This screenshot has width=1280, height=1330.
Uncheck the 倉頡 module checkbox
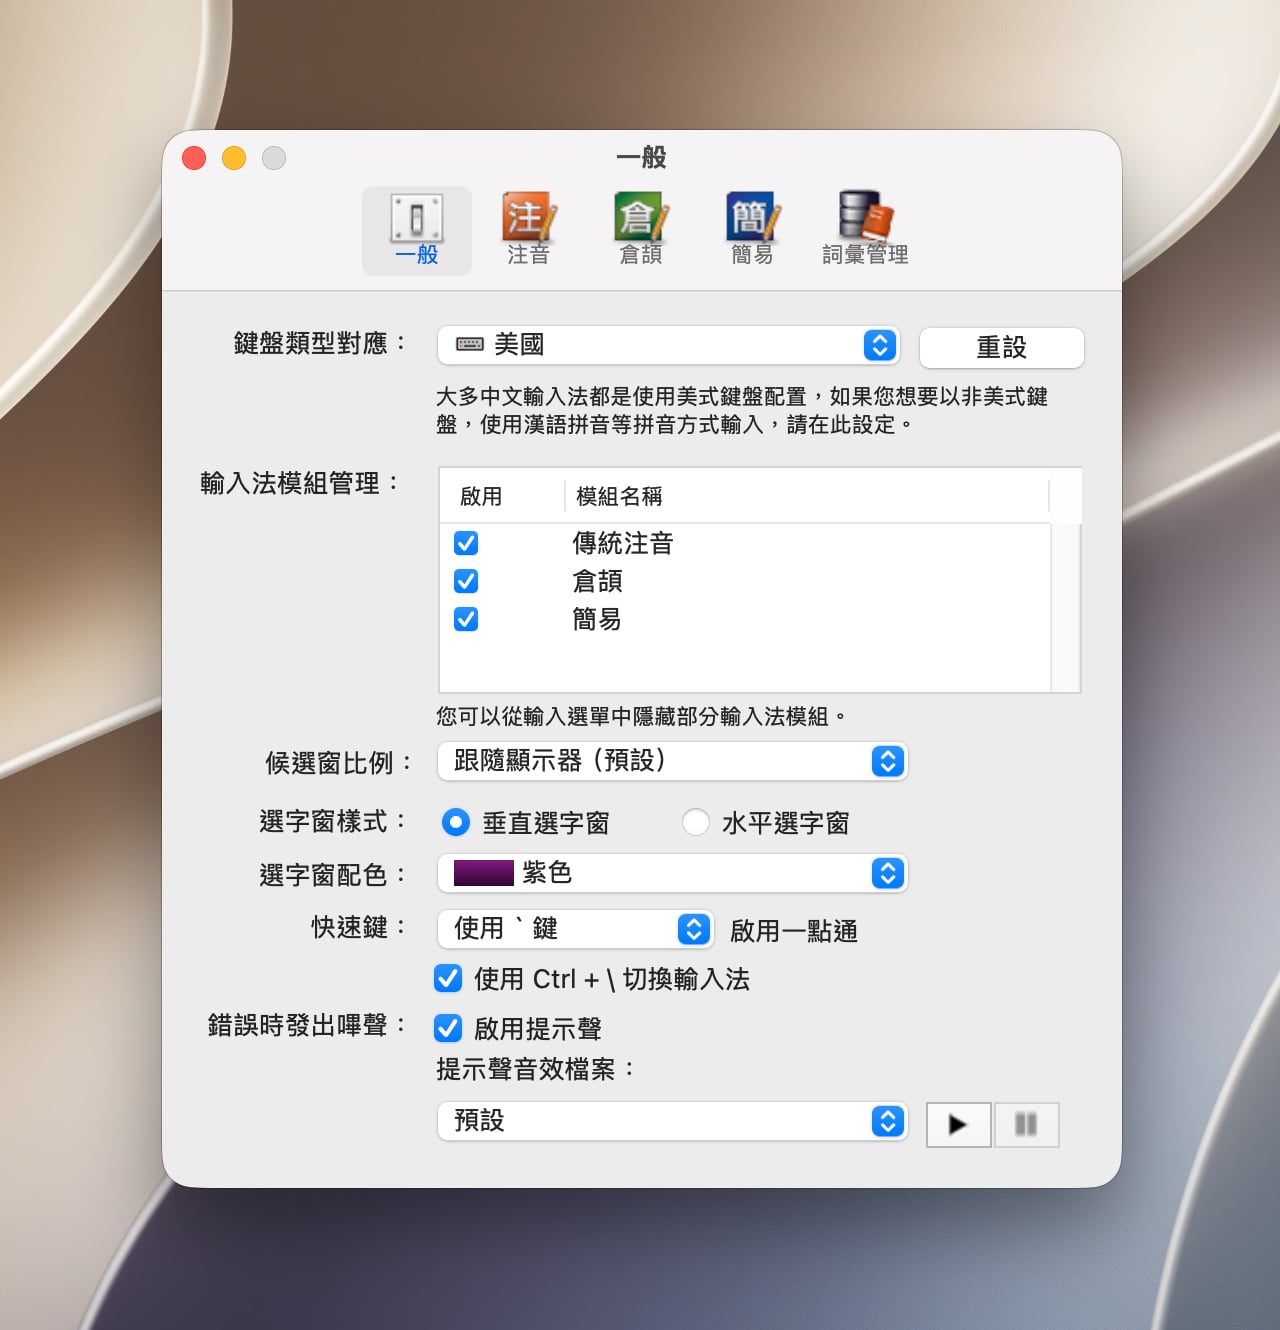pyautogui.click(x=466, y=581)
